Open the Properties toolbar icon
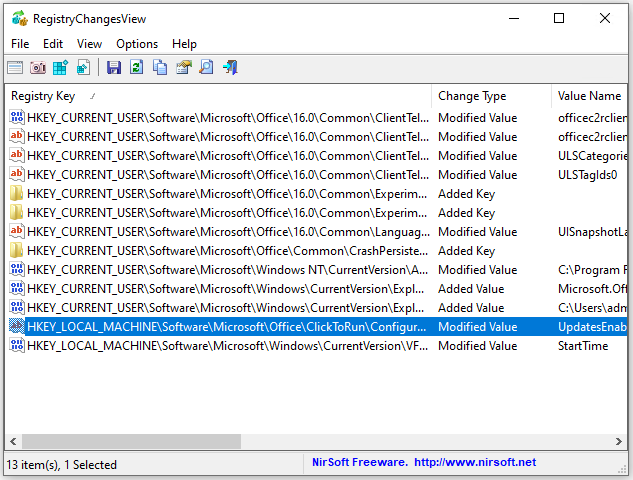 (183, 68)
